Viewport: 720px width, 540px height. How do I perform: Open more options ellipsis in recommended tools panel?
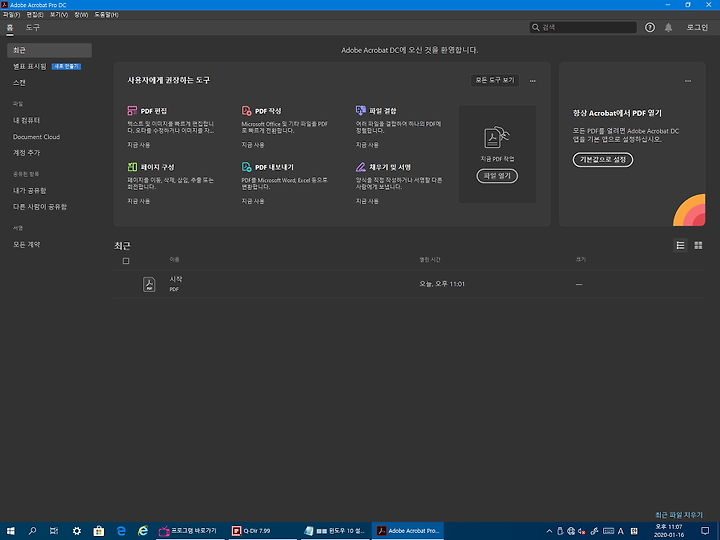[533, 81]
